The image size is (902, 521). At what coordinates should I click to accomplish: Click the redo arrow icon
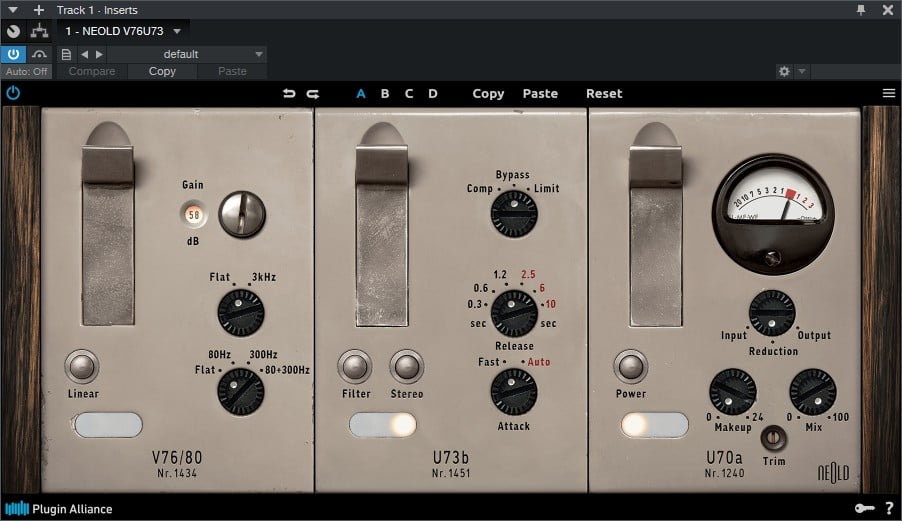pyautogui.click(x=312, y=93)
